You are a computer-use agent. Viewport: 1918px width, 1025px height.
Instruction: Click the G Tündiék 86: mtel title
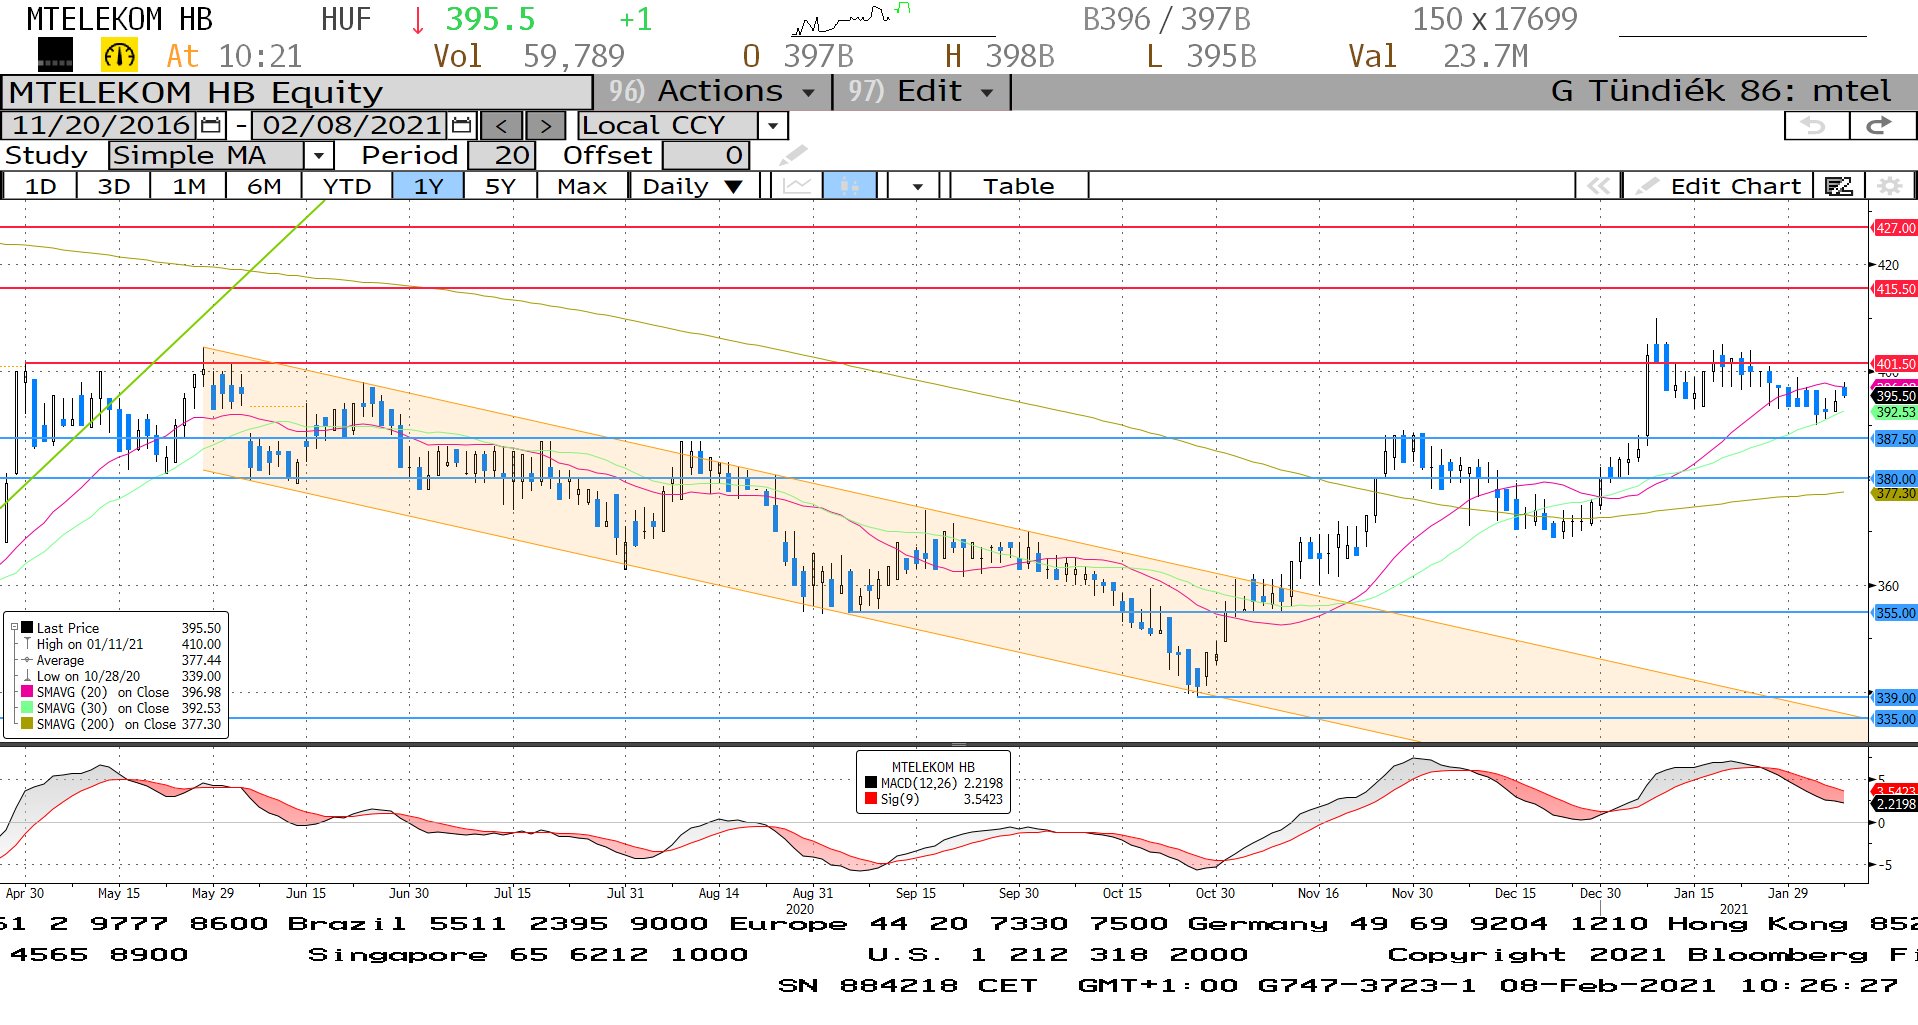(x=1720, y=91)
